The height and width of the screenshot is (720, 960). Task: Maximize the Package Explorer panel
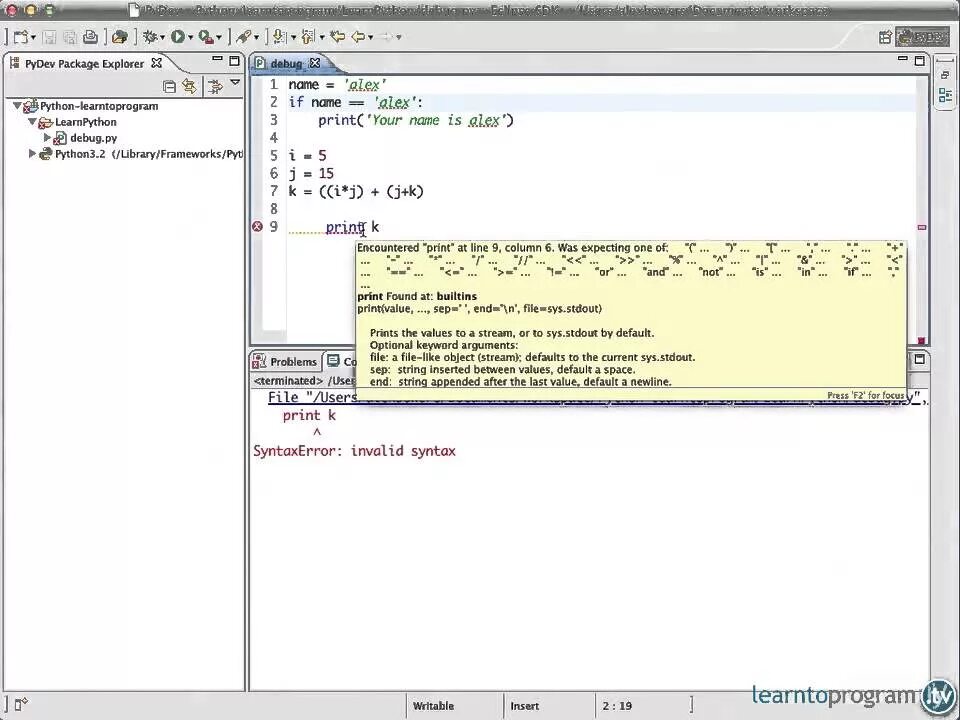(x=234, y=61)
